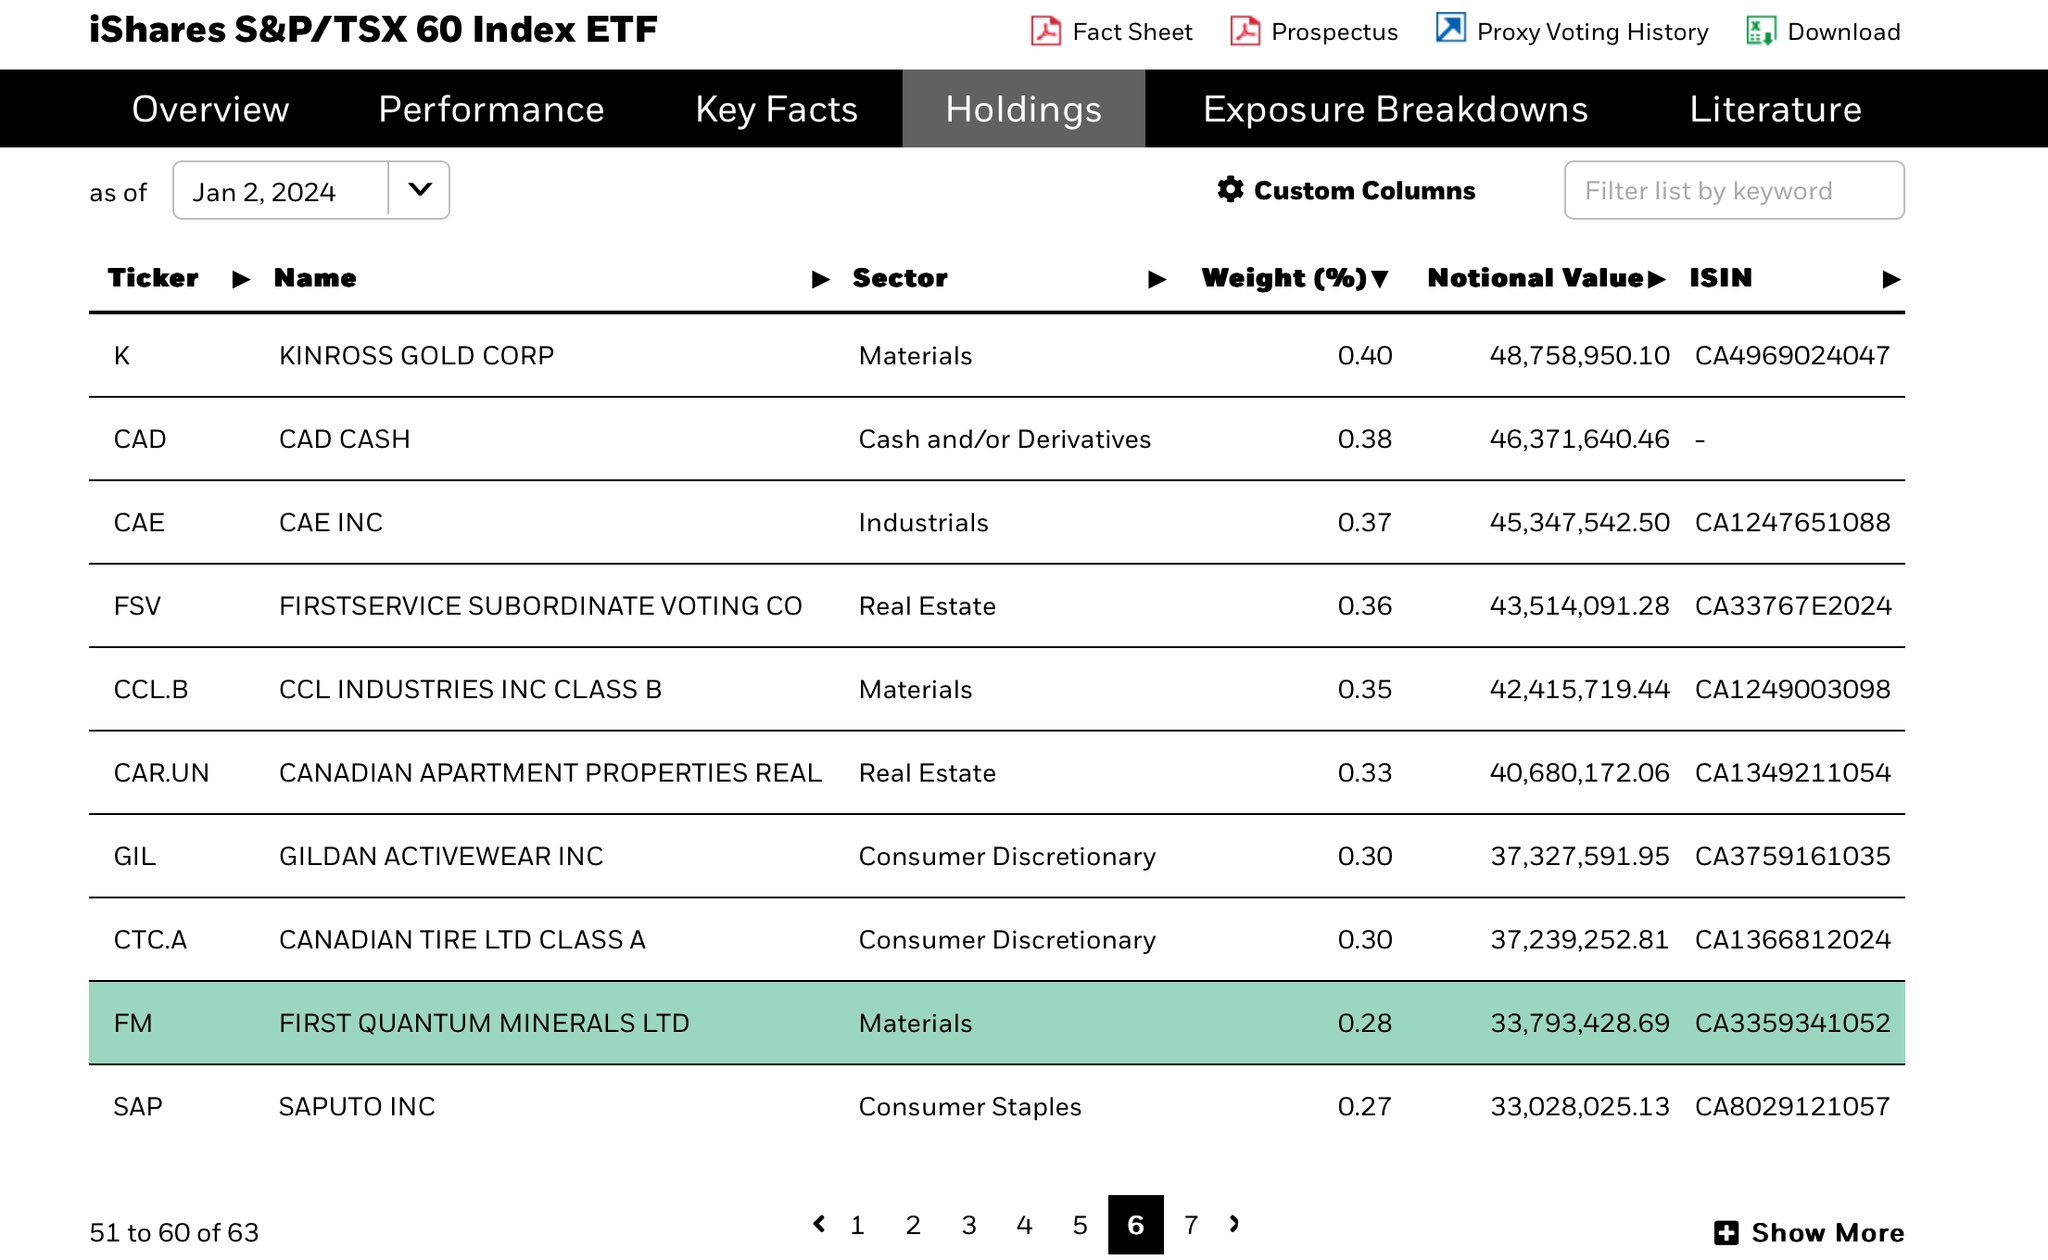The width and height of the screenshot is (2048, 1260).
Task: Go to next page using right chevron
Action: click(x=1234, y=1223)
